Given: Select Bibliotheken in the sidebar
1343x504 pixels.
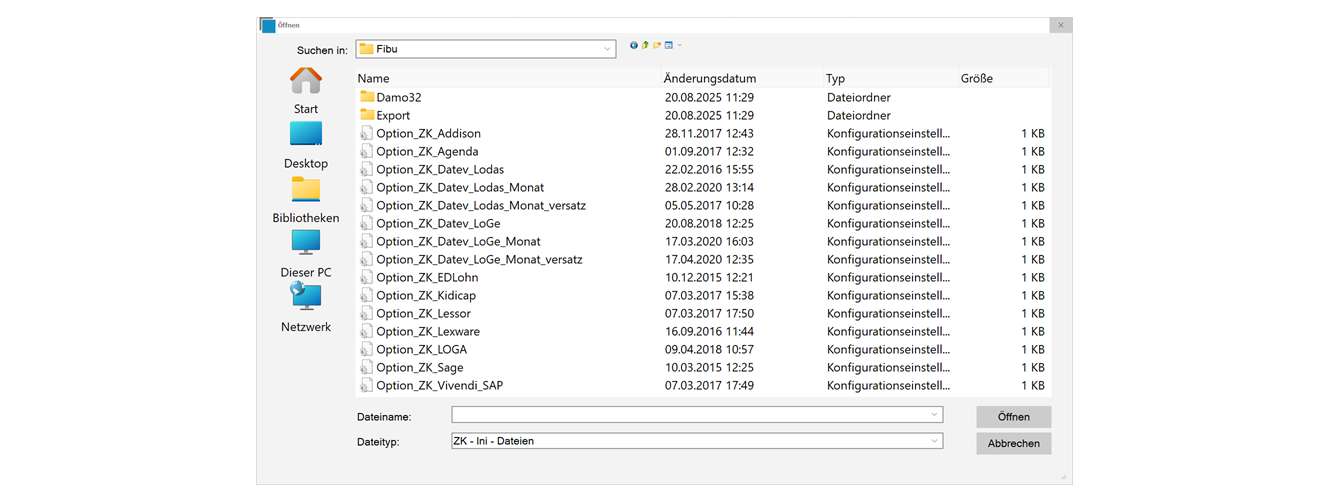Looking at the screenshot, I should [x=306, y=199].
